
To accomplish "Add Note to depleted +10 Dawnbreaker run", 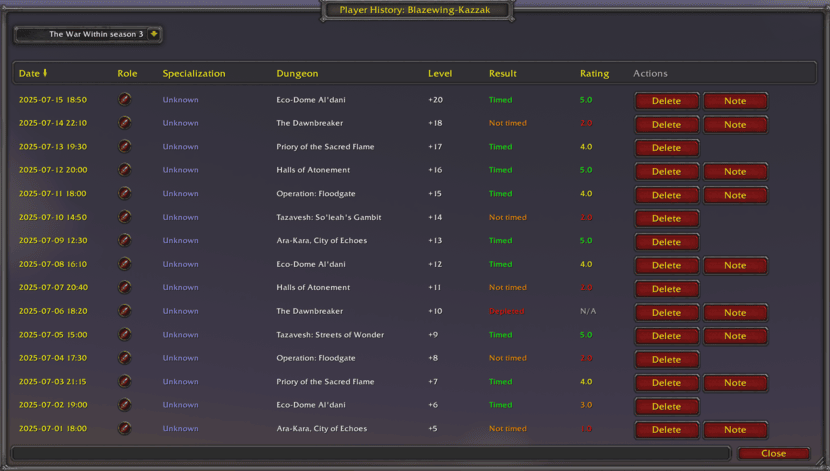I will [735, 312].
